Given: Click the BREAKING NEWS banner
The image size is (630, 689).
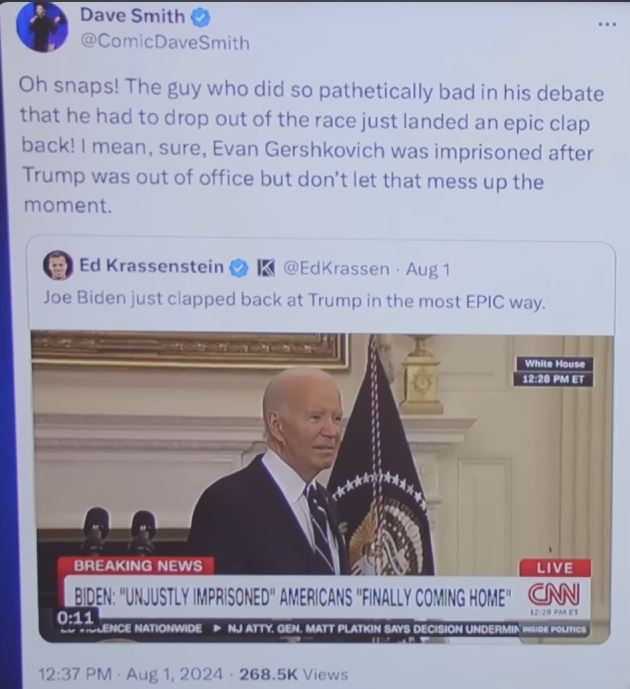Looking at the screenshot, I should pos(136,566).
